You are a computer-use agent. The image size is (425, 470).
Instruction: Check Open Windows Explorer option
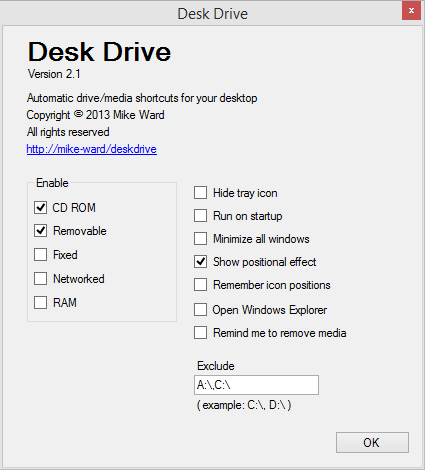(x=200, y=310)
